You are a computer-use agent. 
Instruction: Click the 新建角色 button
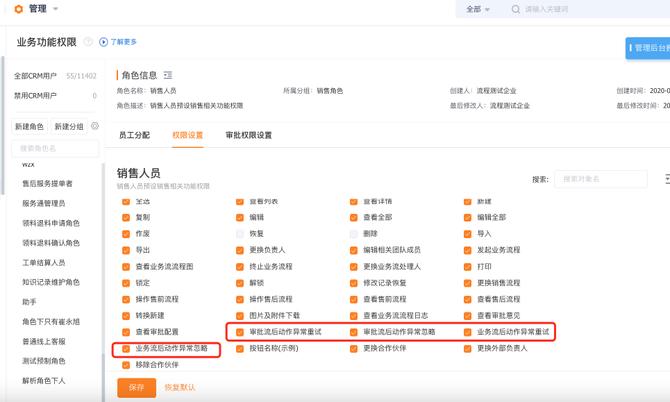29,127
